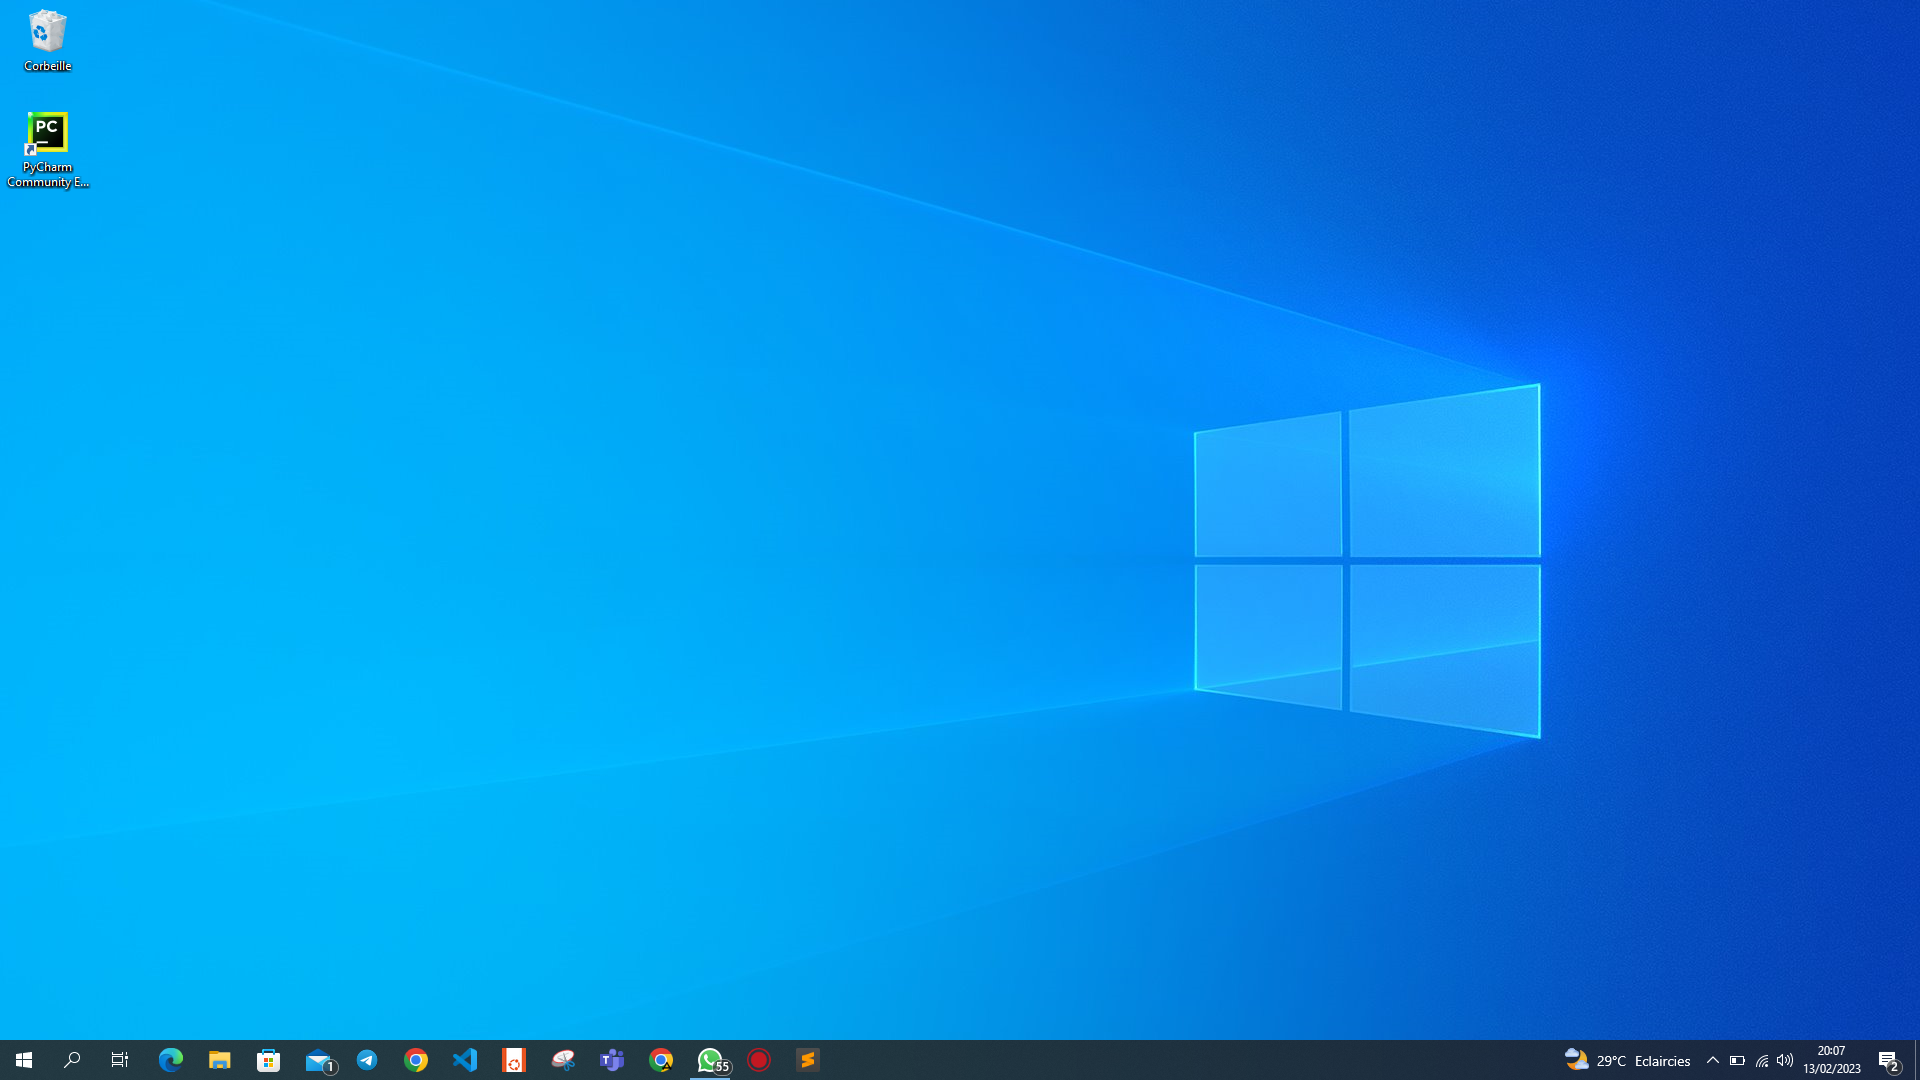Screen dimensions: 1920x1080
Task: Open the 29°C Eclaircies weather widget
Action: (x=1627, y=1060)
